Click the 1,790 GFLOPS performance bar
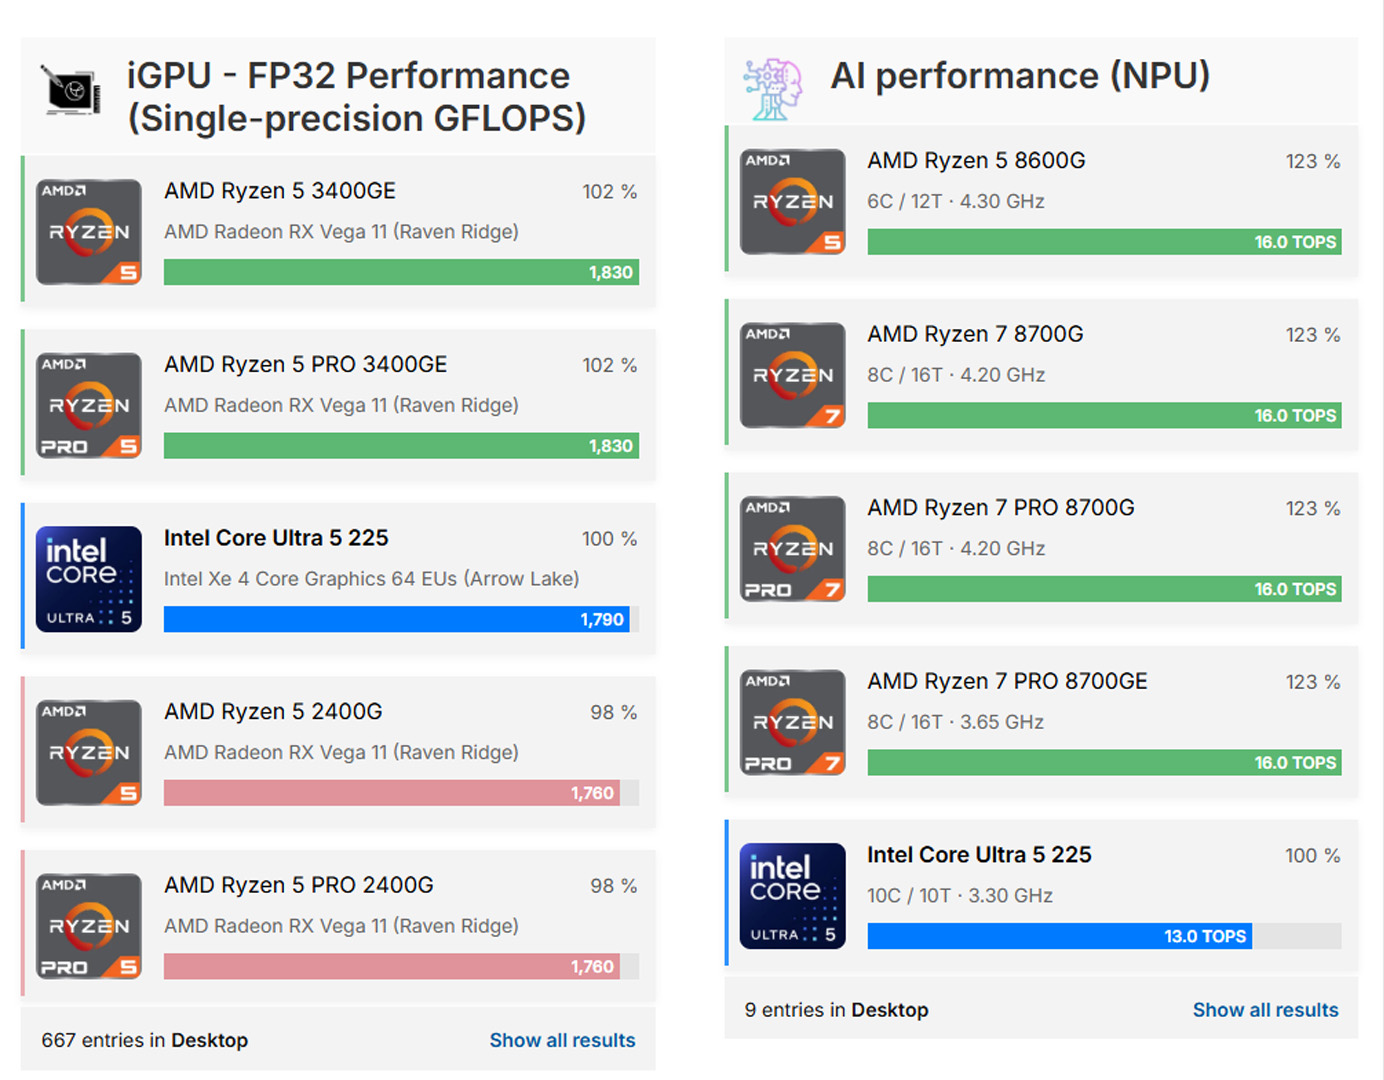 click(x=395, y=619)
